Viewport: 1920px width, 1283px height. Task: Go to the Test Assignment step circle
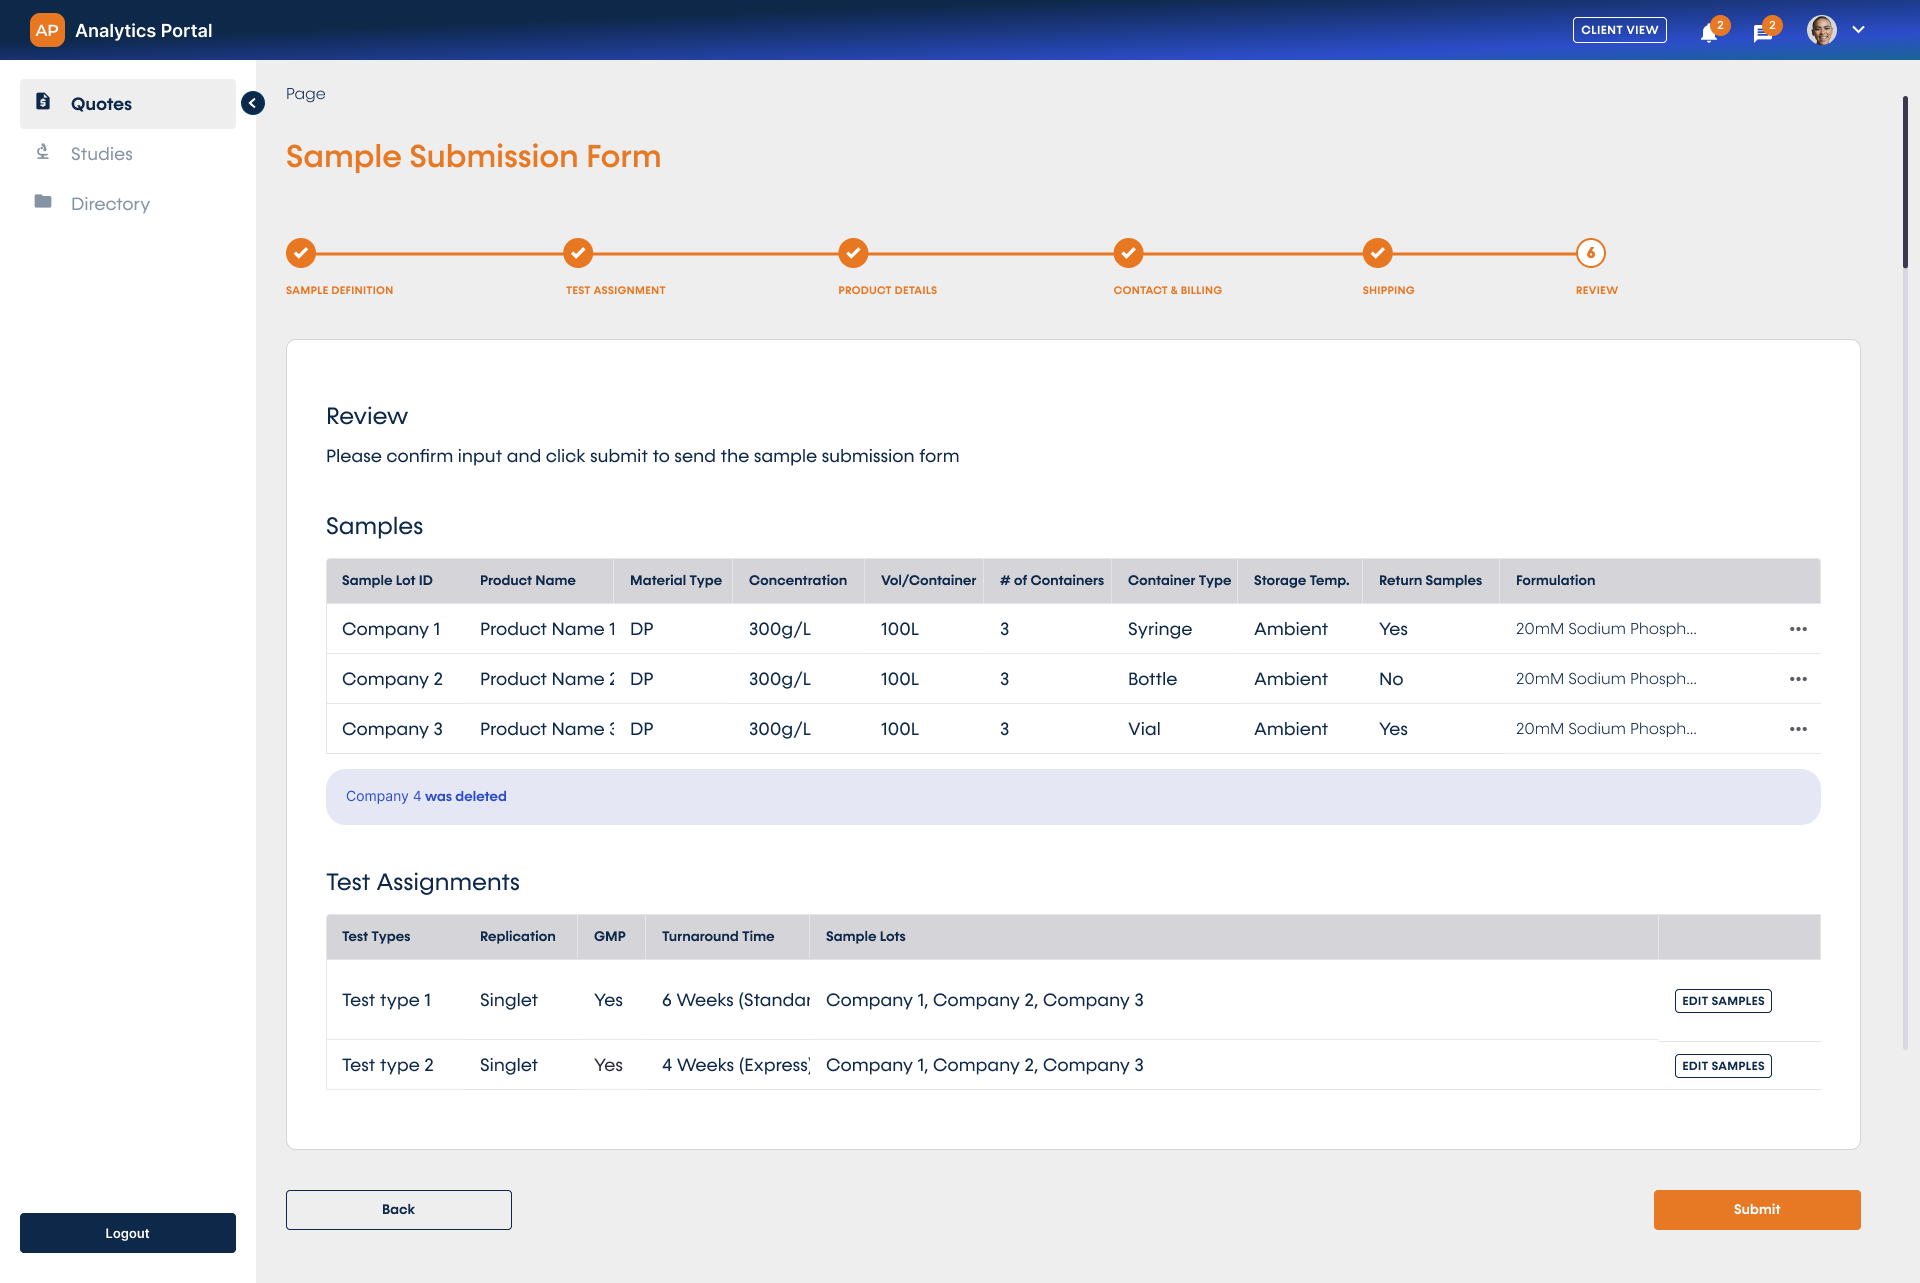point(578,253)
